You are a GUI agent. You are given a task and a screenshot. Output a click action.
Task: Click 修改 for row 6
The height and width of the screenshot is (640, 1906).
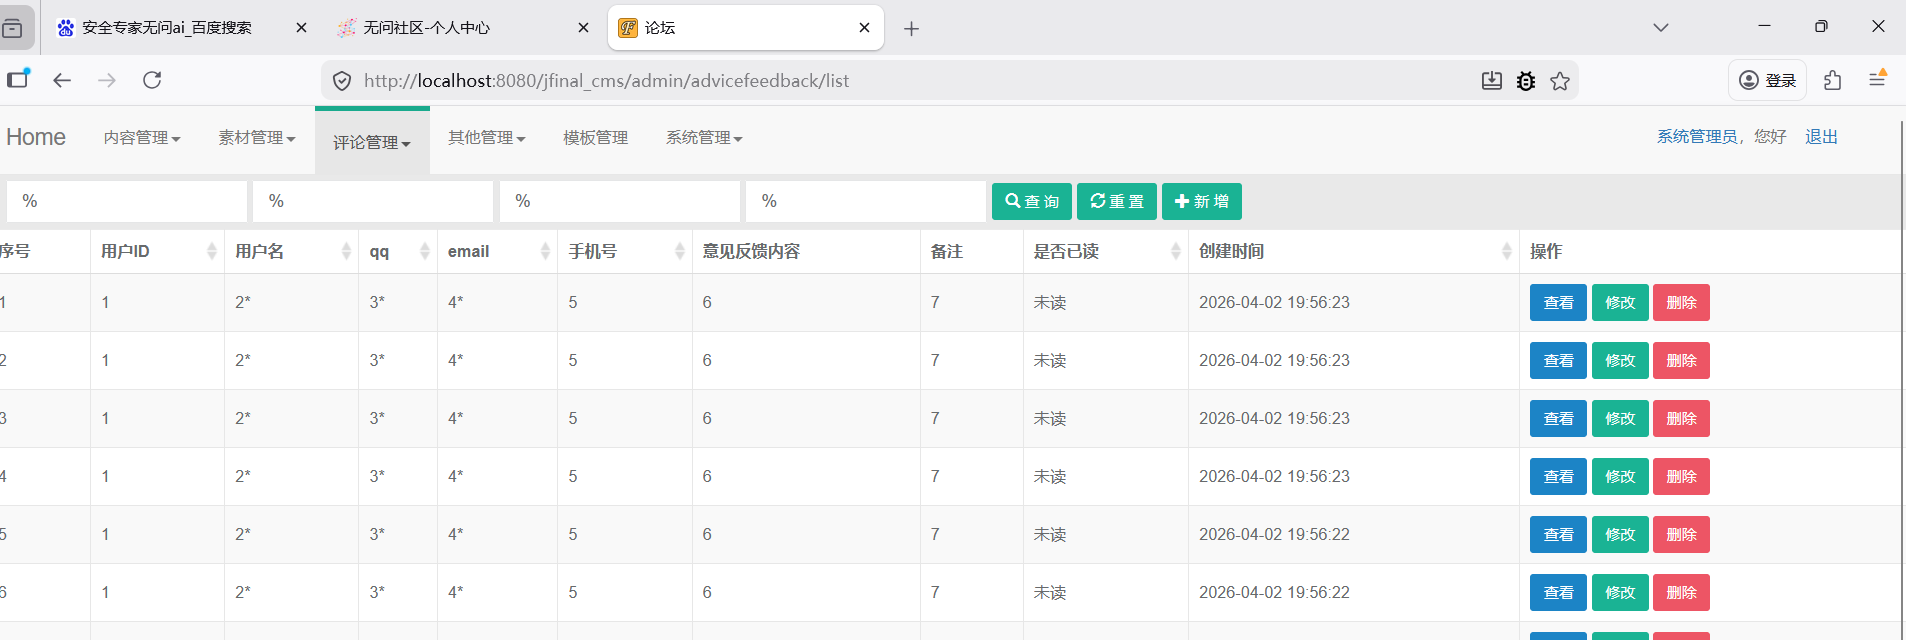click(1620, 593)
